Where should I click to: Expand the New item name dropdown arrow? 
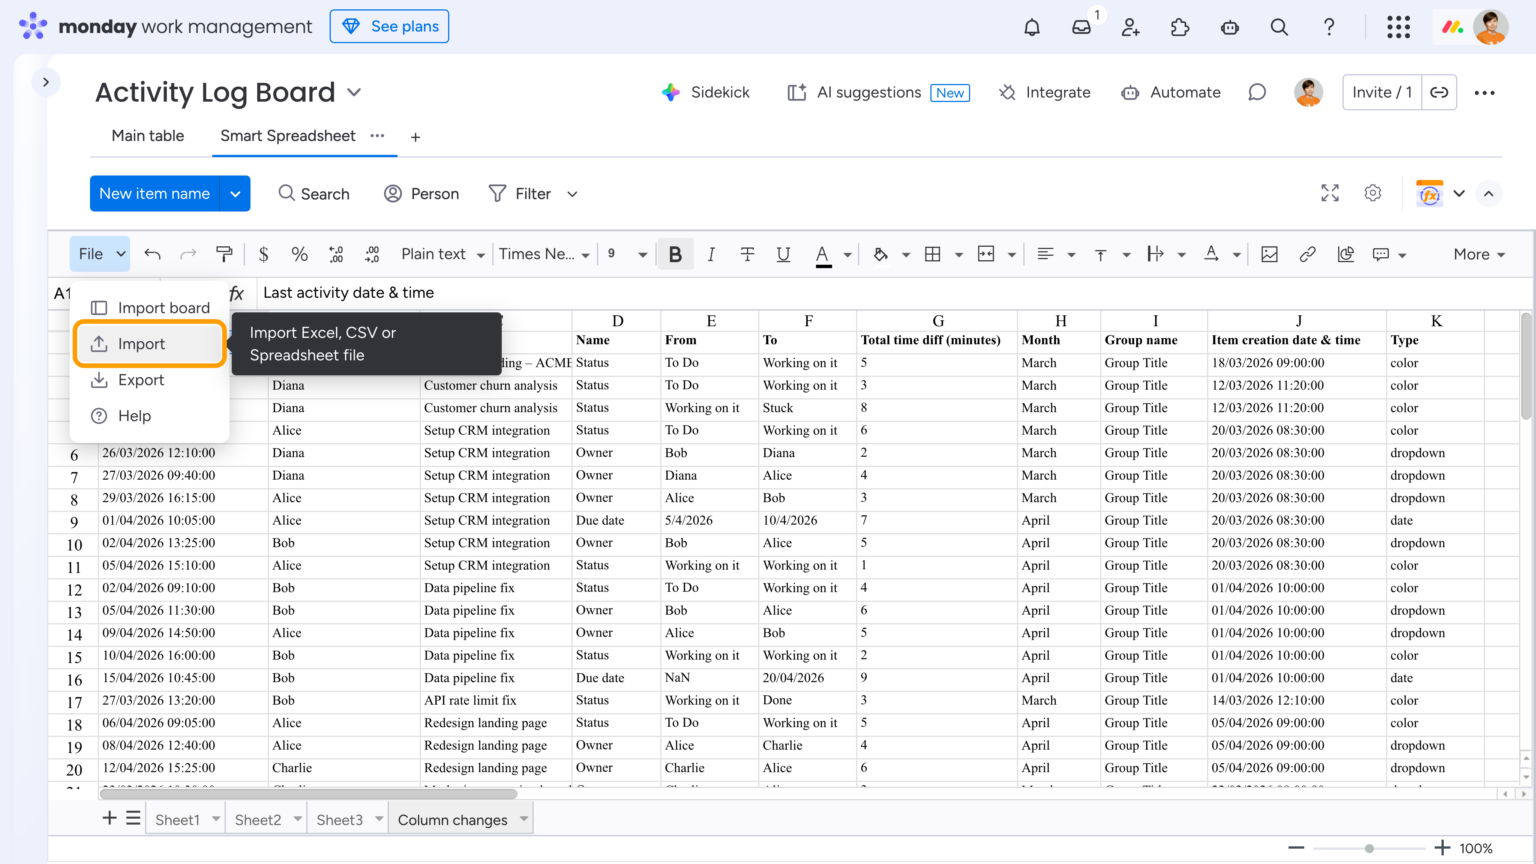(x=235, y=194)
